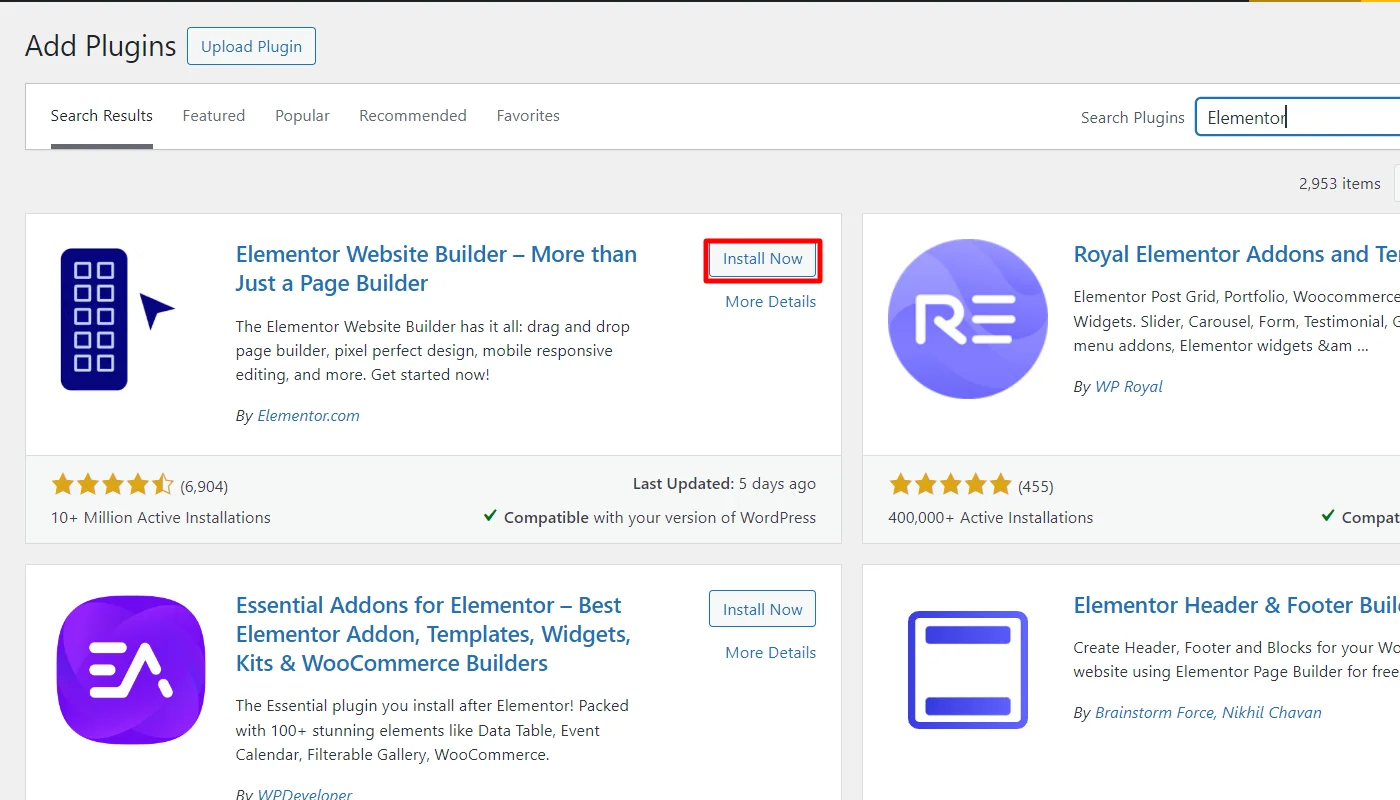The height and width of the screenshot is (800, 1400).
Task: Switch to the Popular tab
Action: (302, 116)
